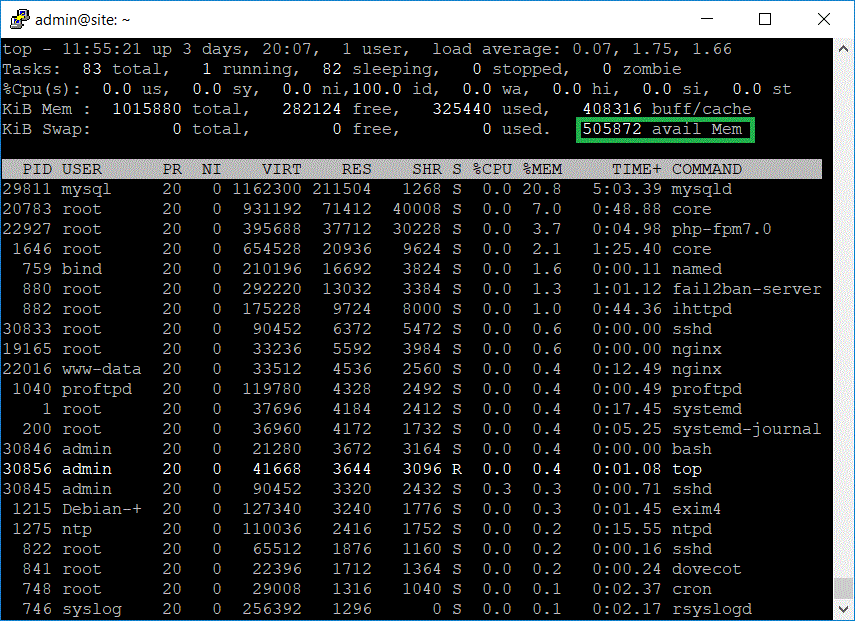Click the ihttpd command name
Image resolution: width=855 pixels, height=621 pixels.
pyautogui.click(x=702, y=309)
